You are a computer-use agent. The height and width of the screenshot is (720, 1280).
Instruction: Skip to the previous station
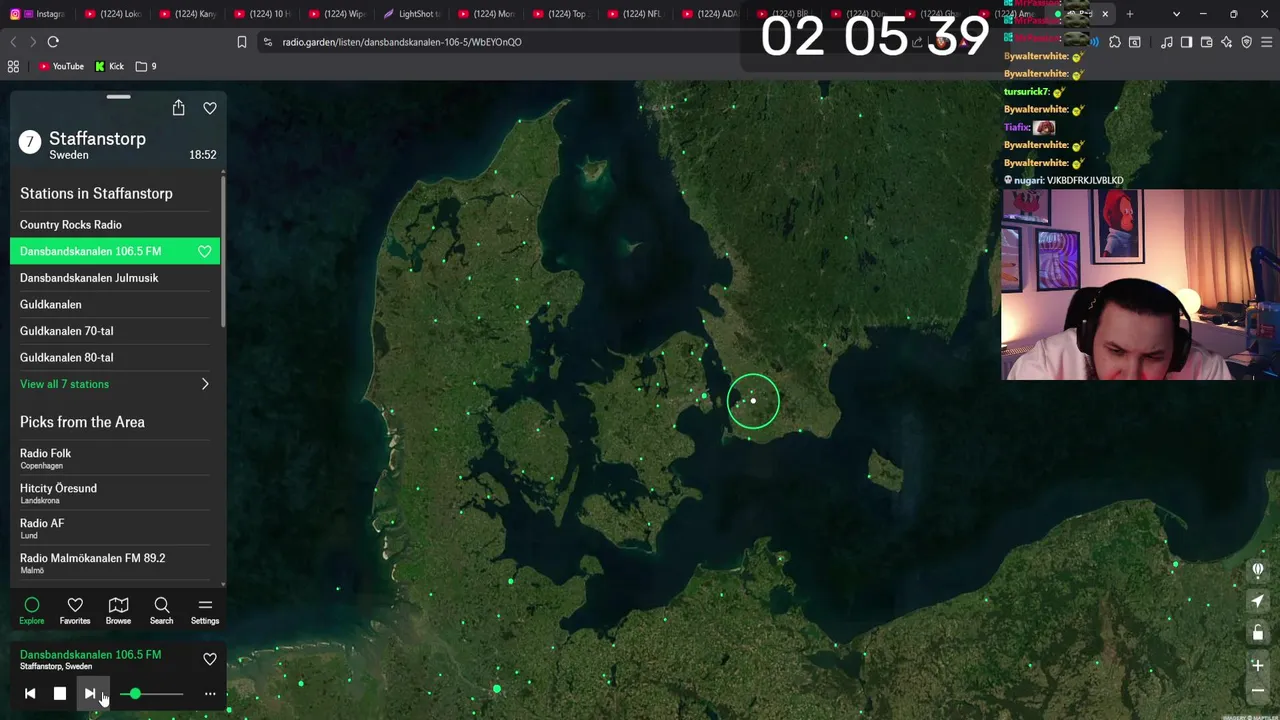tap(30, 693)
